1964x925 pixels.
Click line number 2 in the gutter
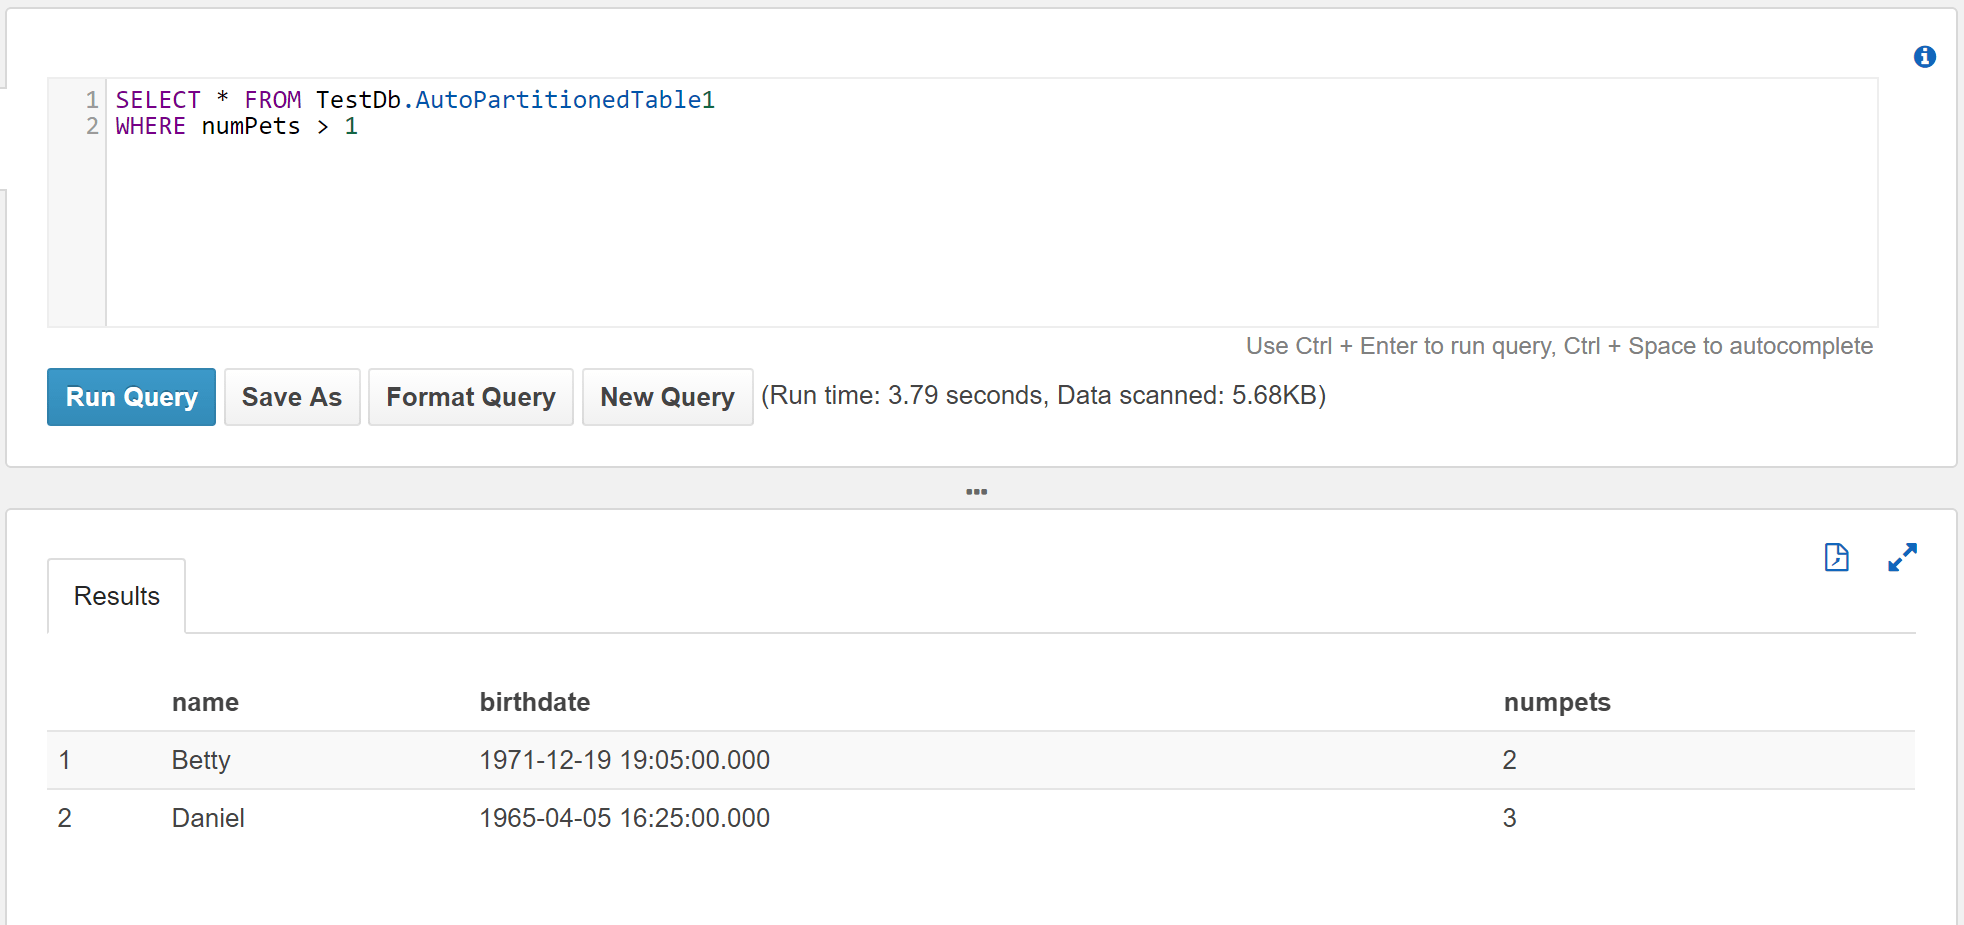(91, 126)
